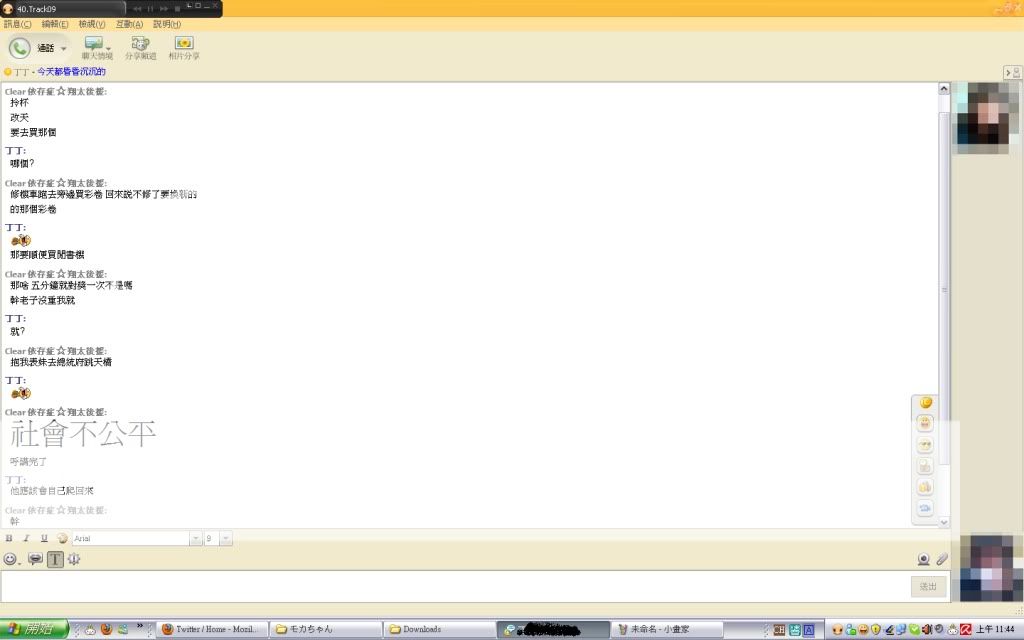Click the gear-shaped buzz icon
Viewport: 1024px width, 640px height.
click(74, 559)
